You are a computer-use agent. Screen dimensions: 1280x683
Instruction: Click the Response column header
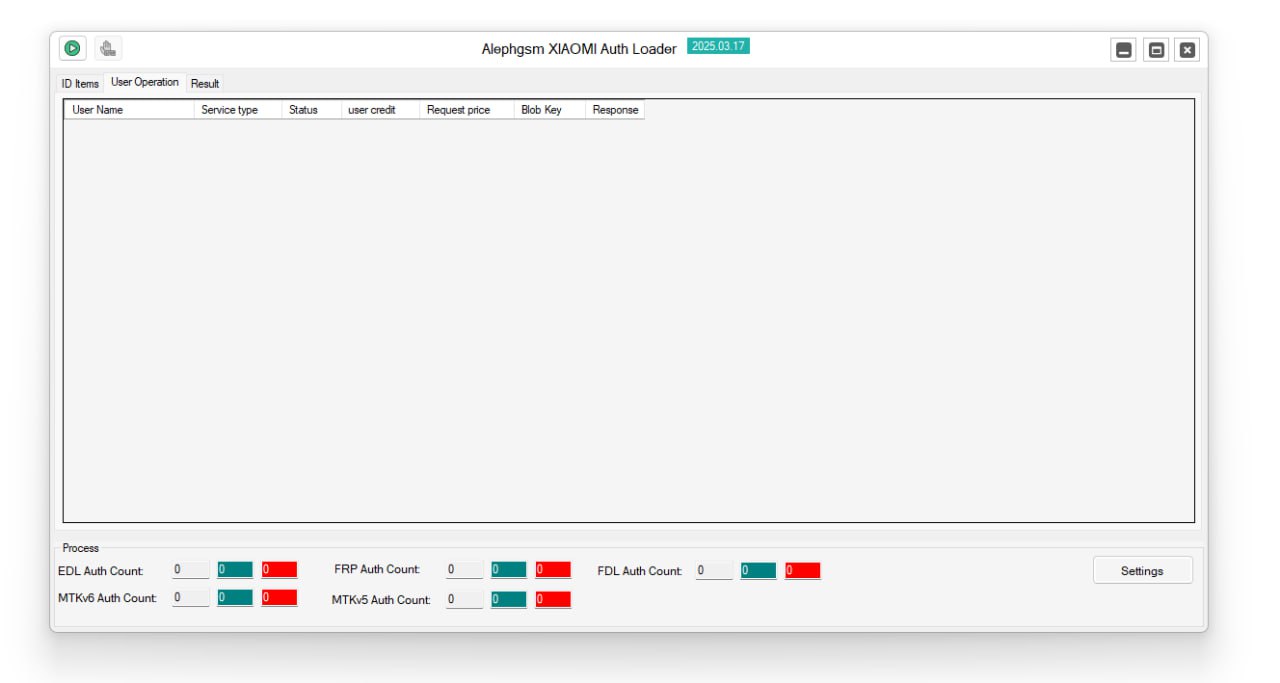point(615,110)
